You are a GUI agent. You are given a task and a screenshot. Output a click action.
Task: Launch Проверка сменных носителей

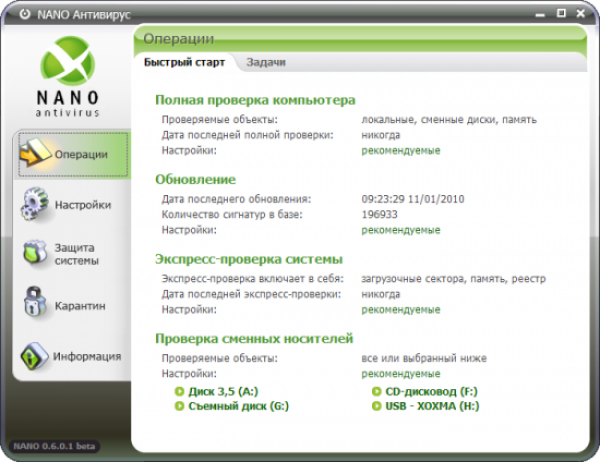point(254,338)
